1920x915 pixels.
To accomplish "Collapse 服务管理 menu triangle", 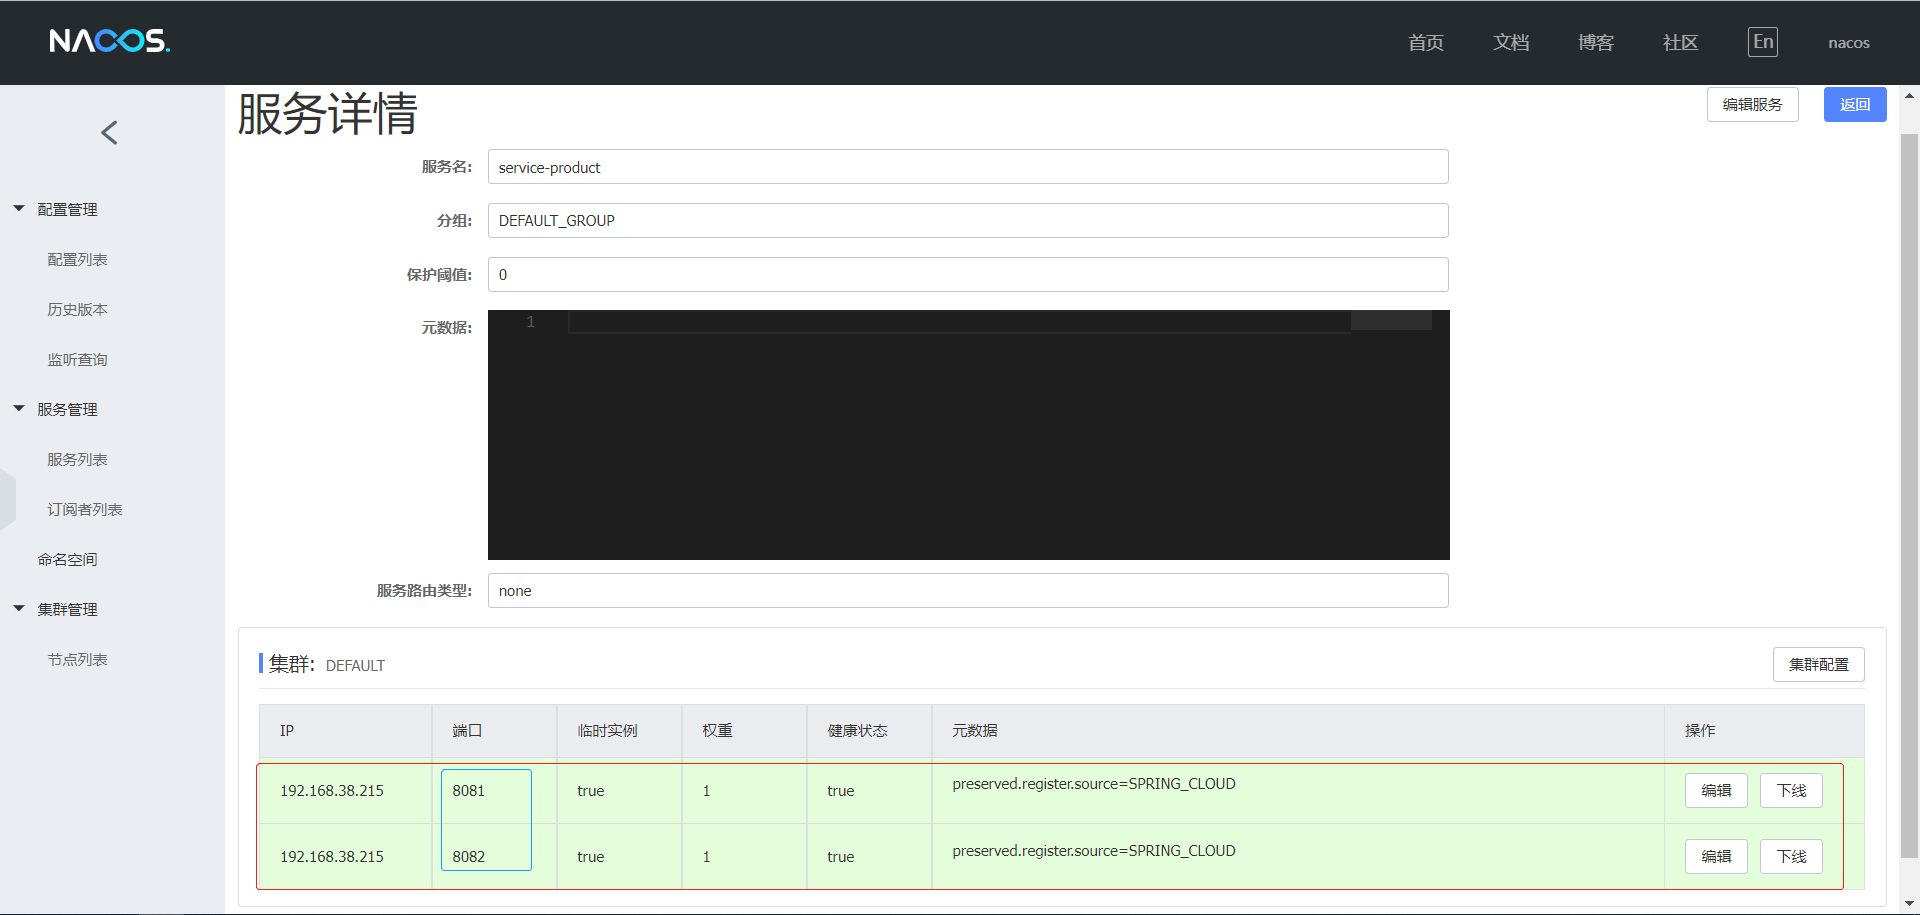I will 19,409.
